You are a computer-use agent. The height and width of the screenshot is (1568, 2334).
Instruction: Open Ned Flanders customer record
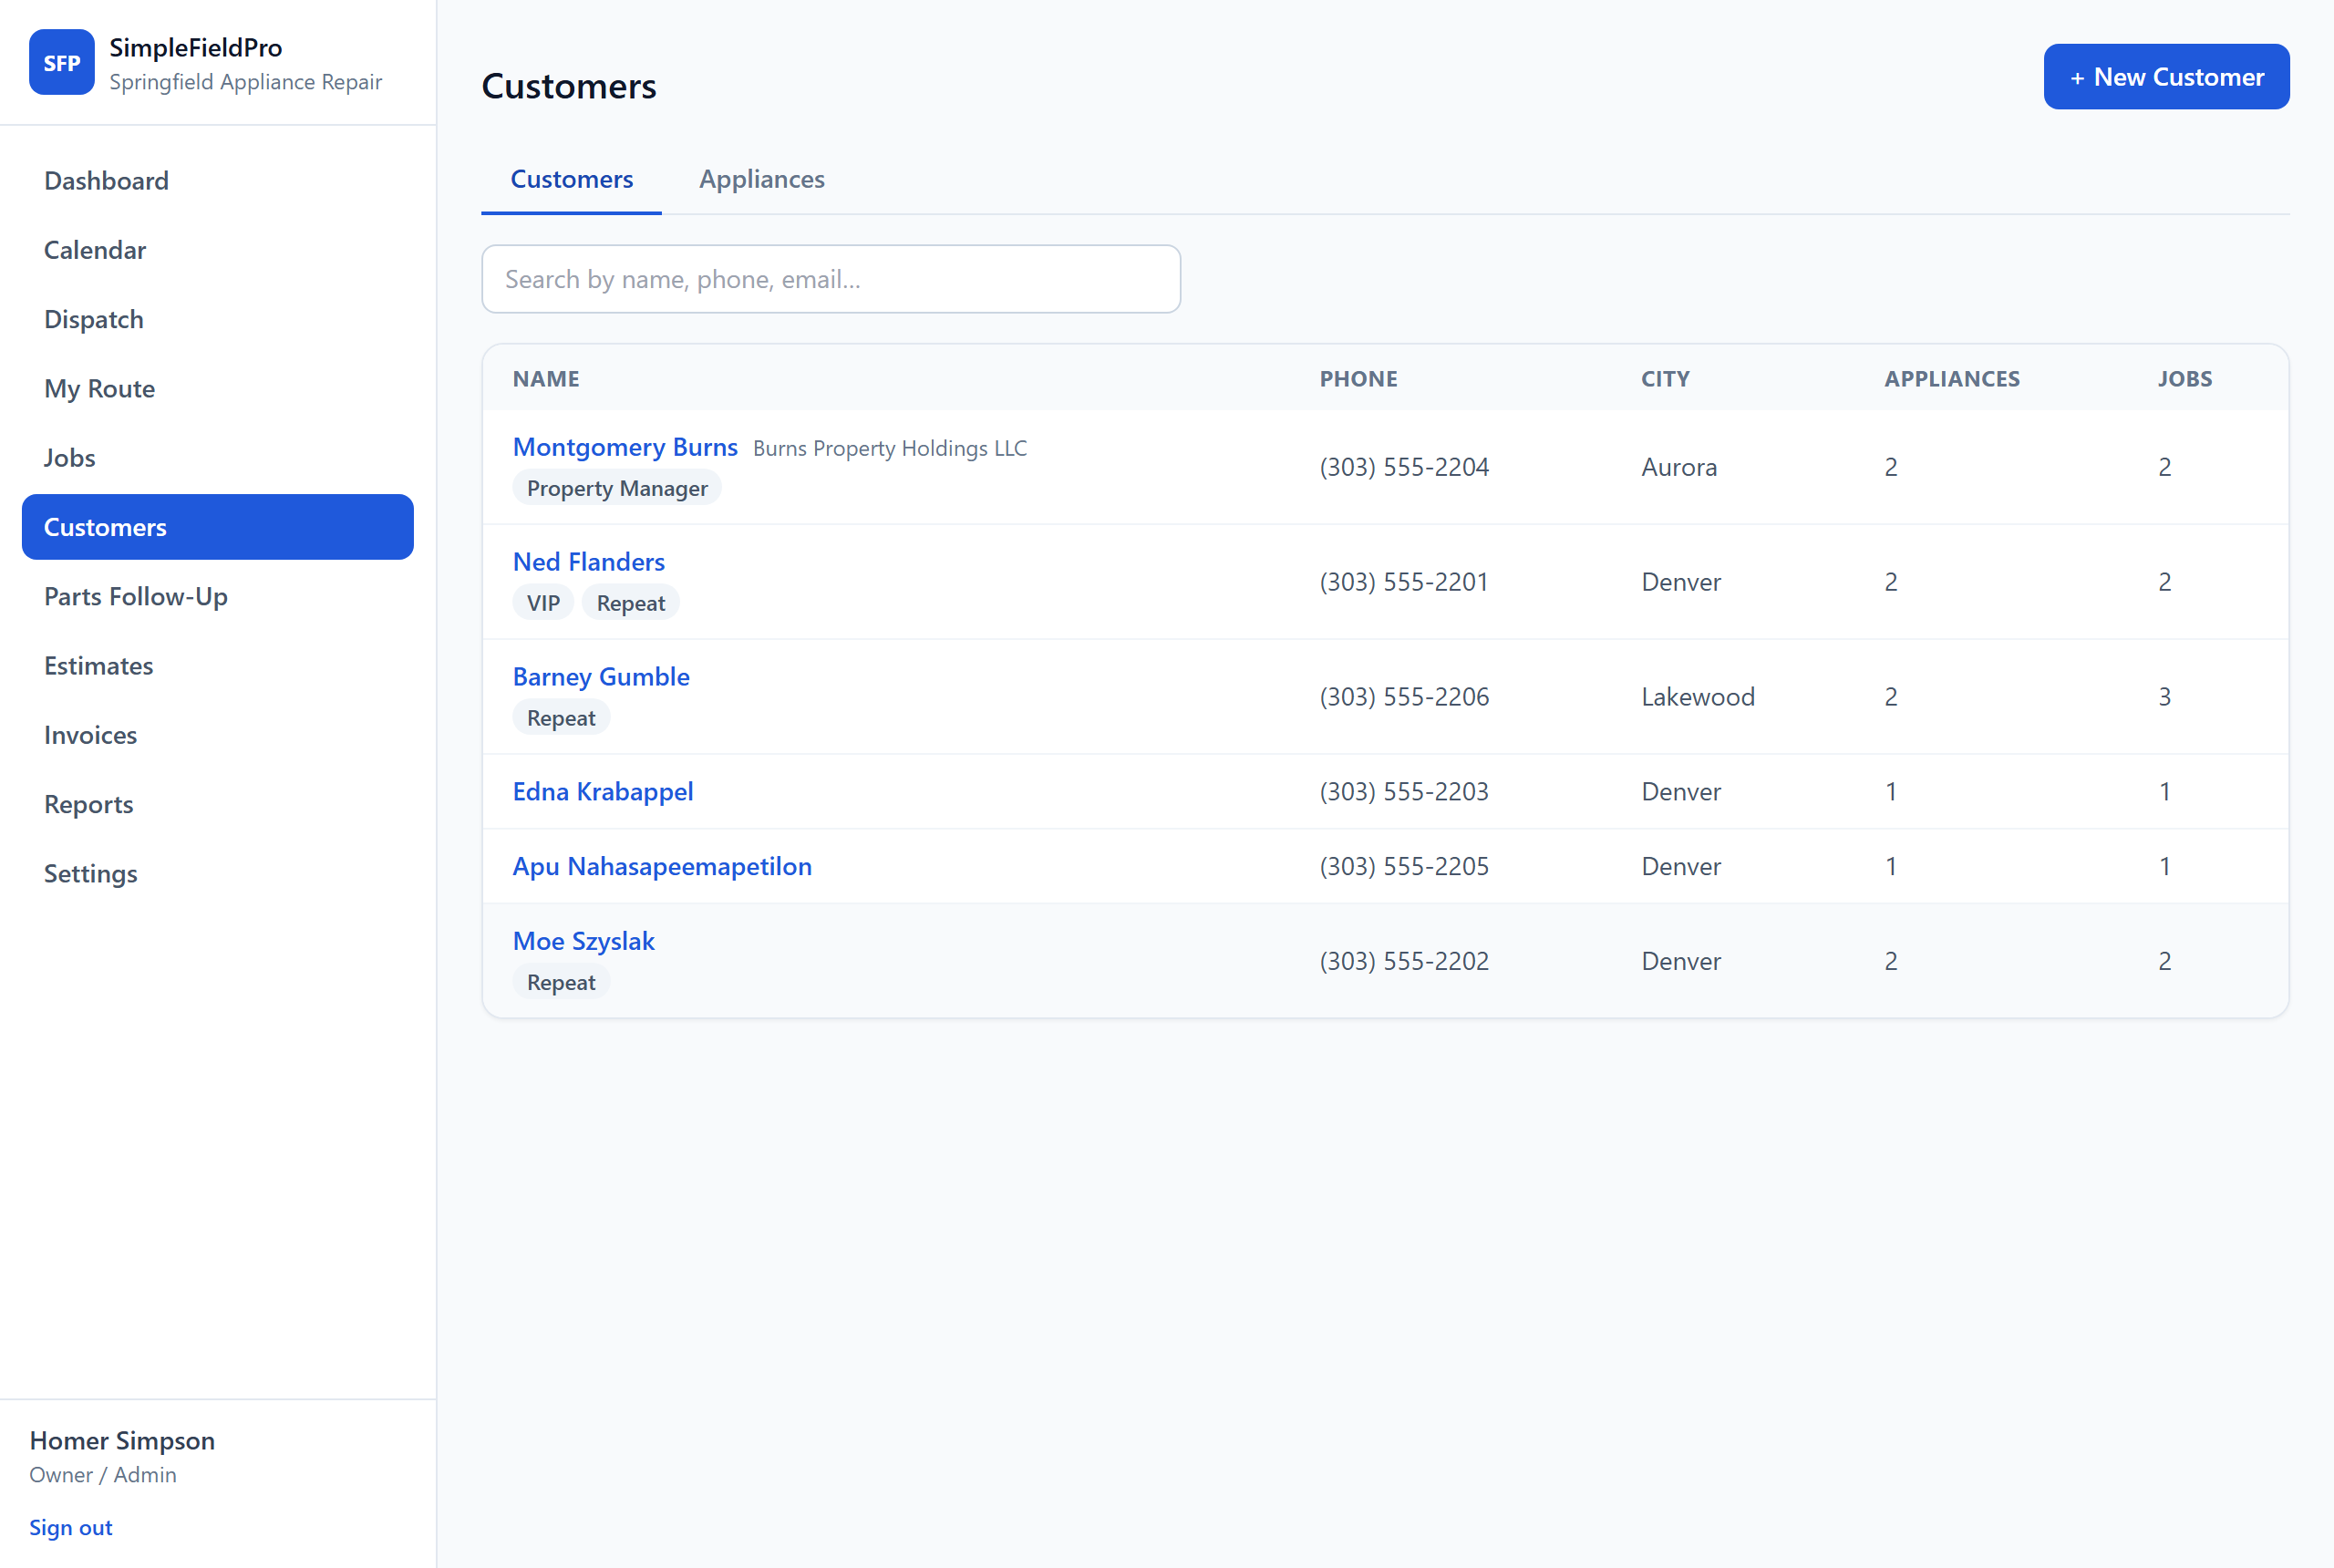coord(588,562)
